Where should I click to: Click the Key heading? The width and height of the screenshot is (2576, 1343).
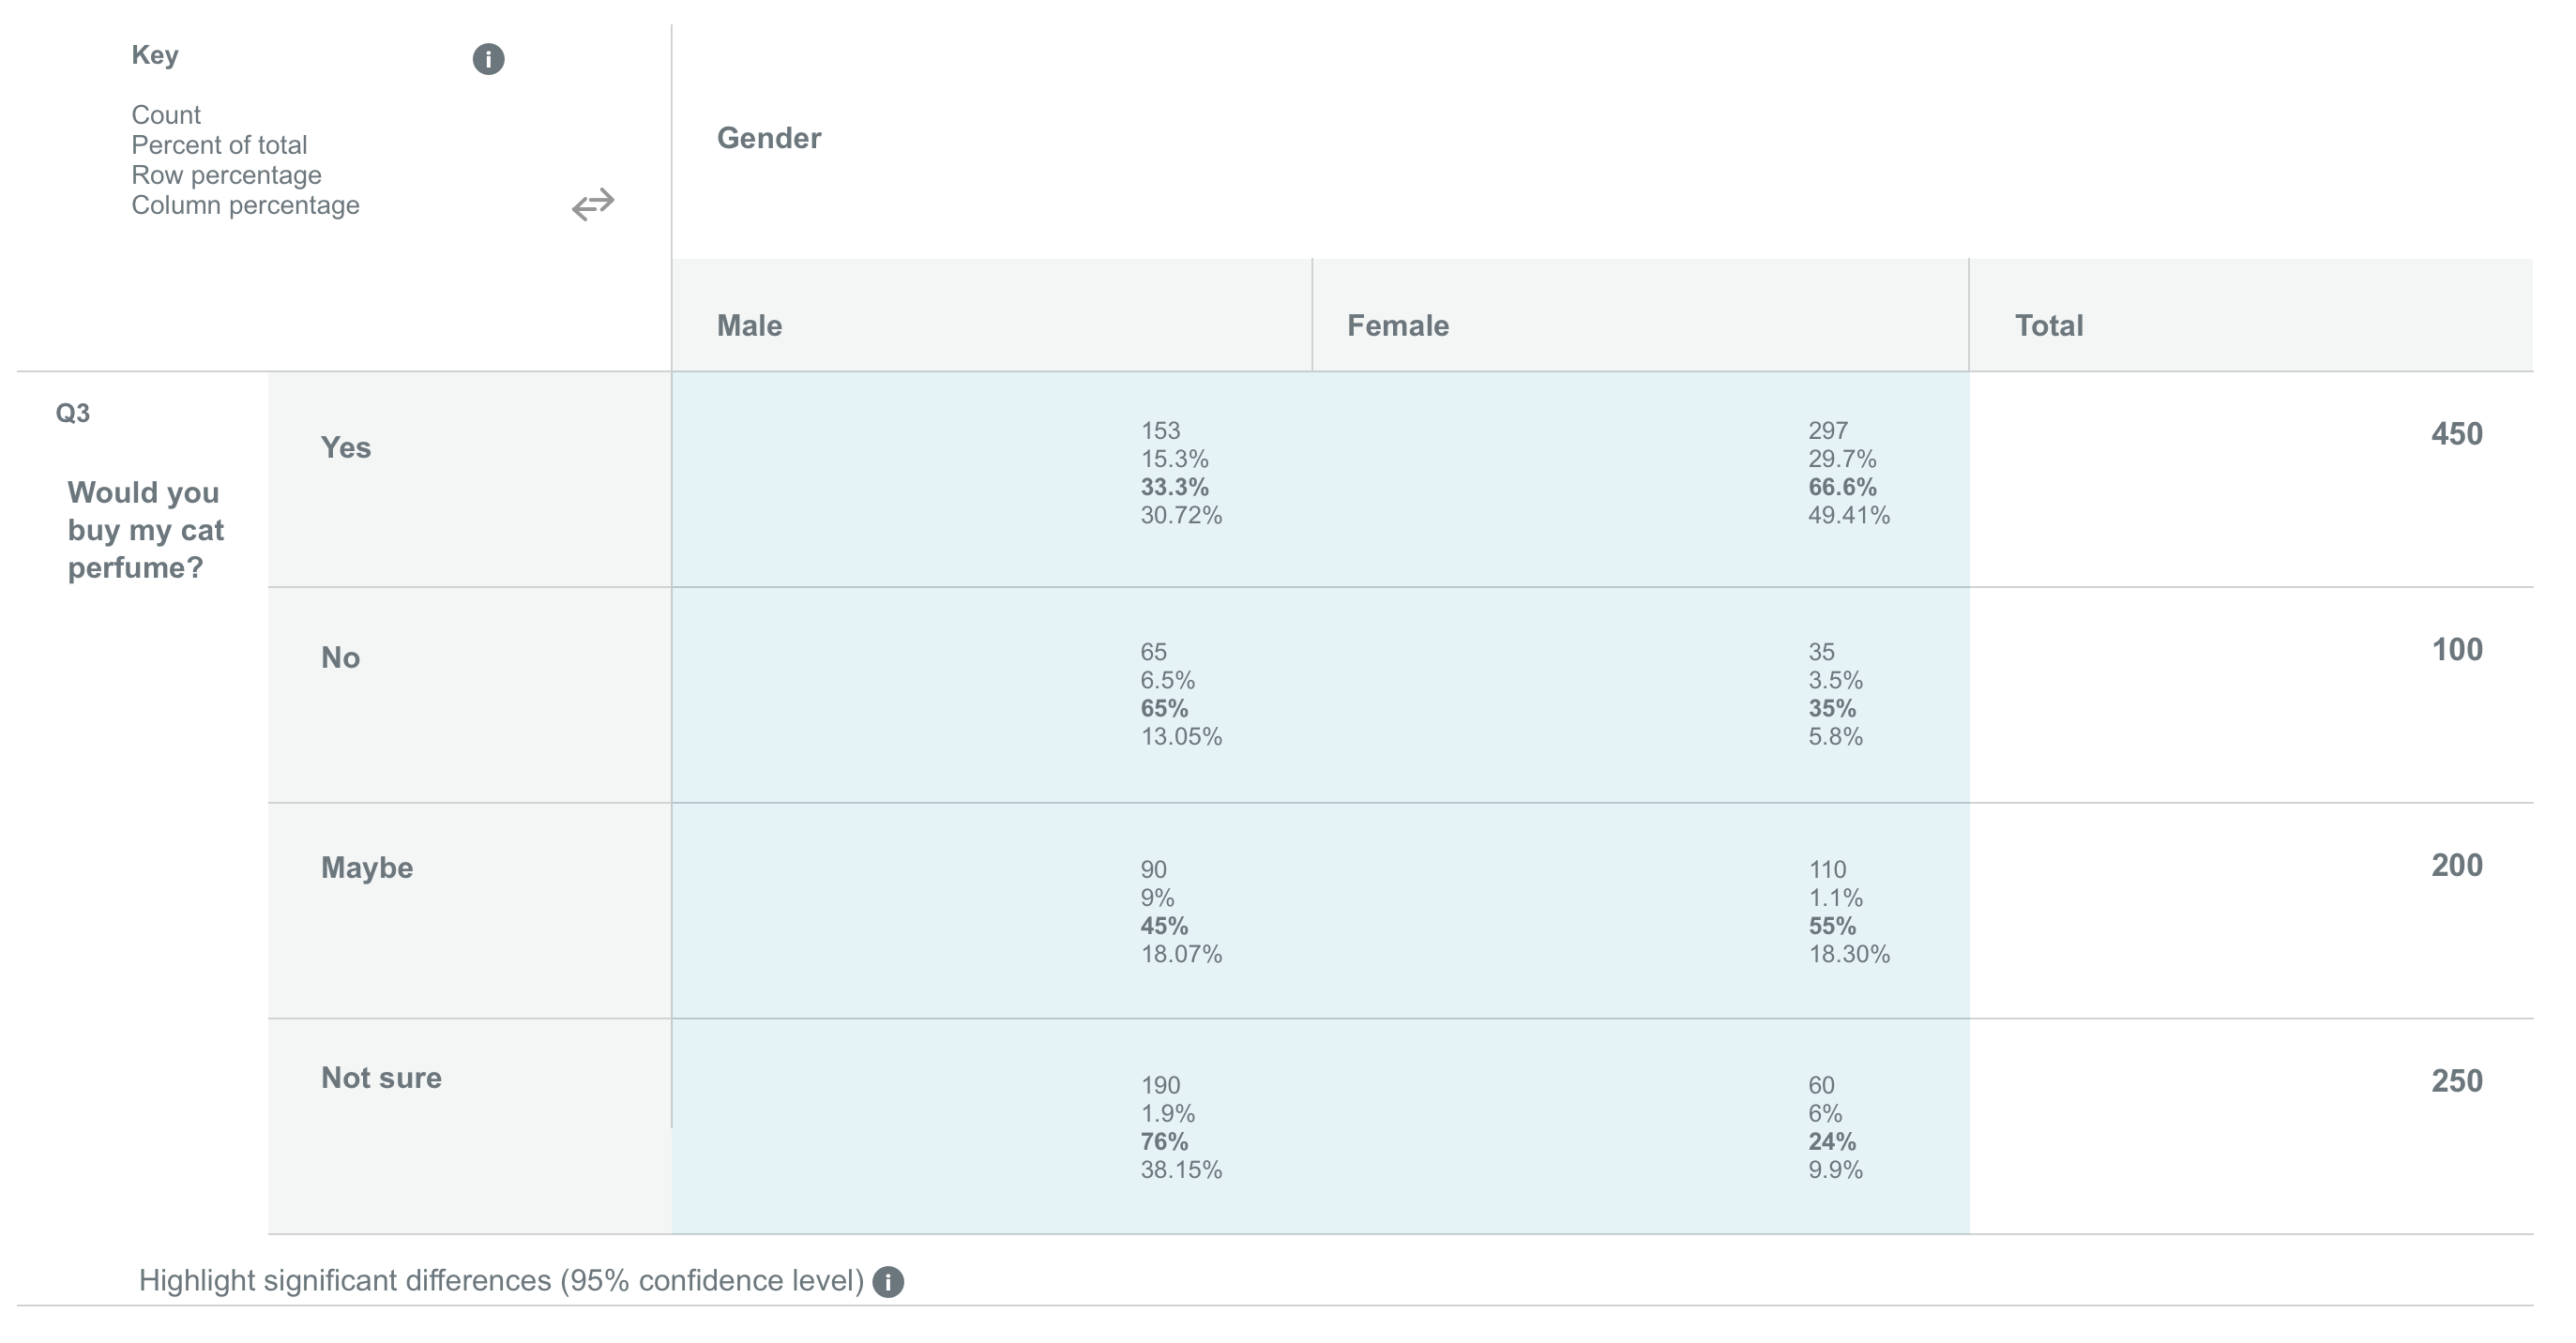click(155, 55)
